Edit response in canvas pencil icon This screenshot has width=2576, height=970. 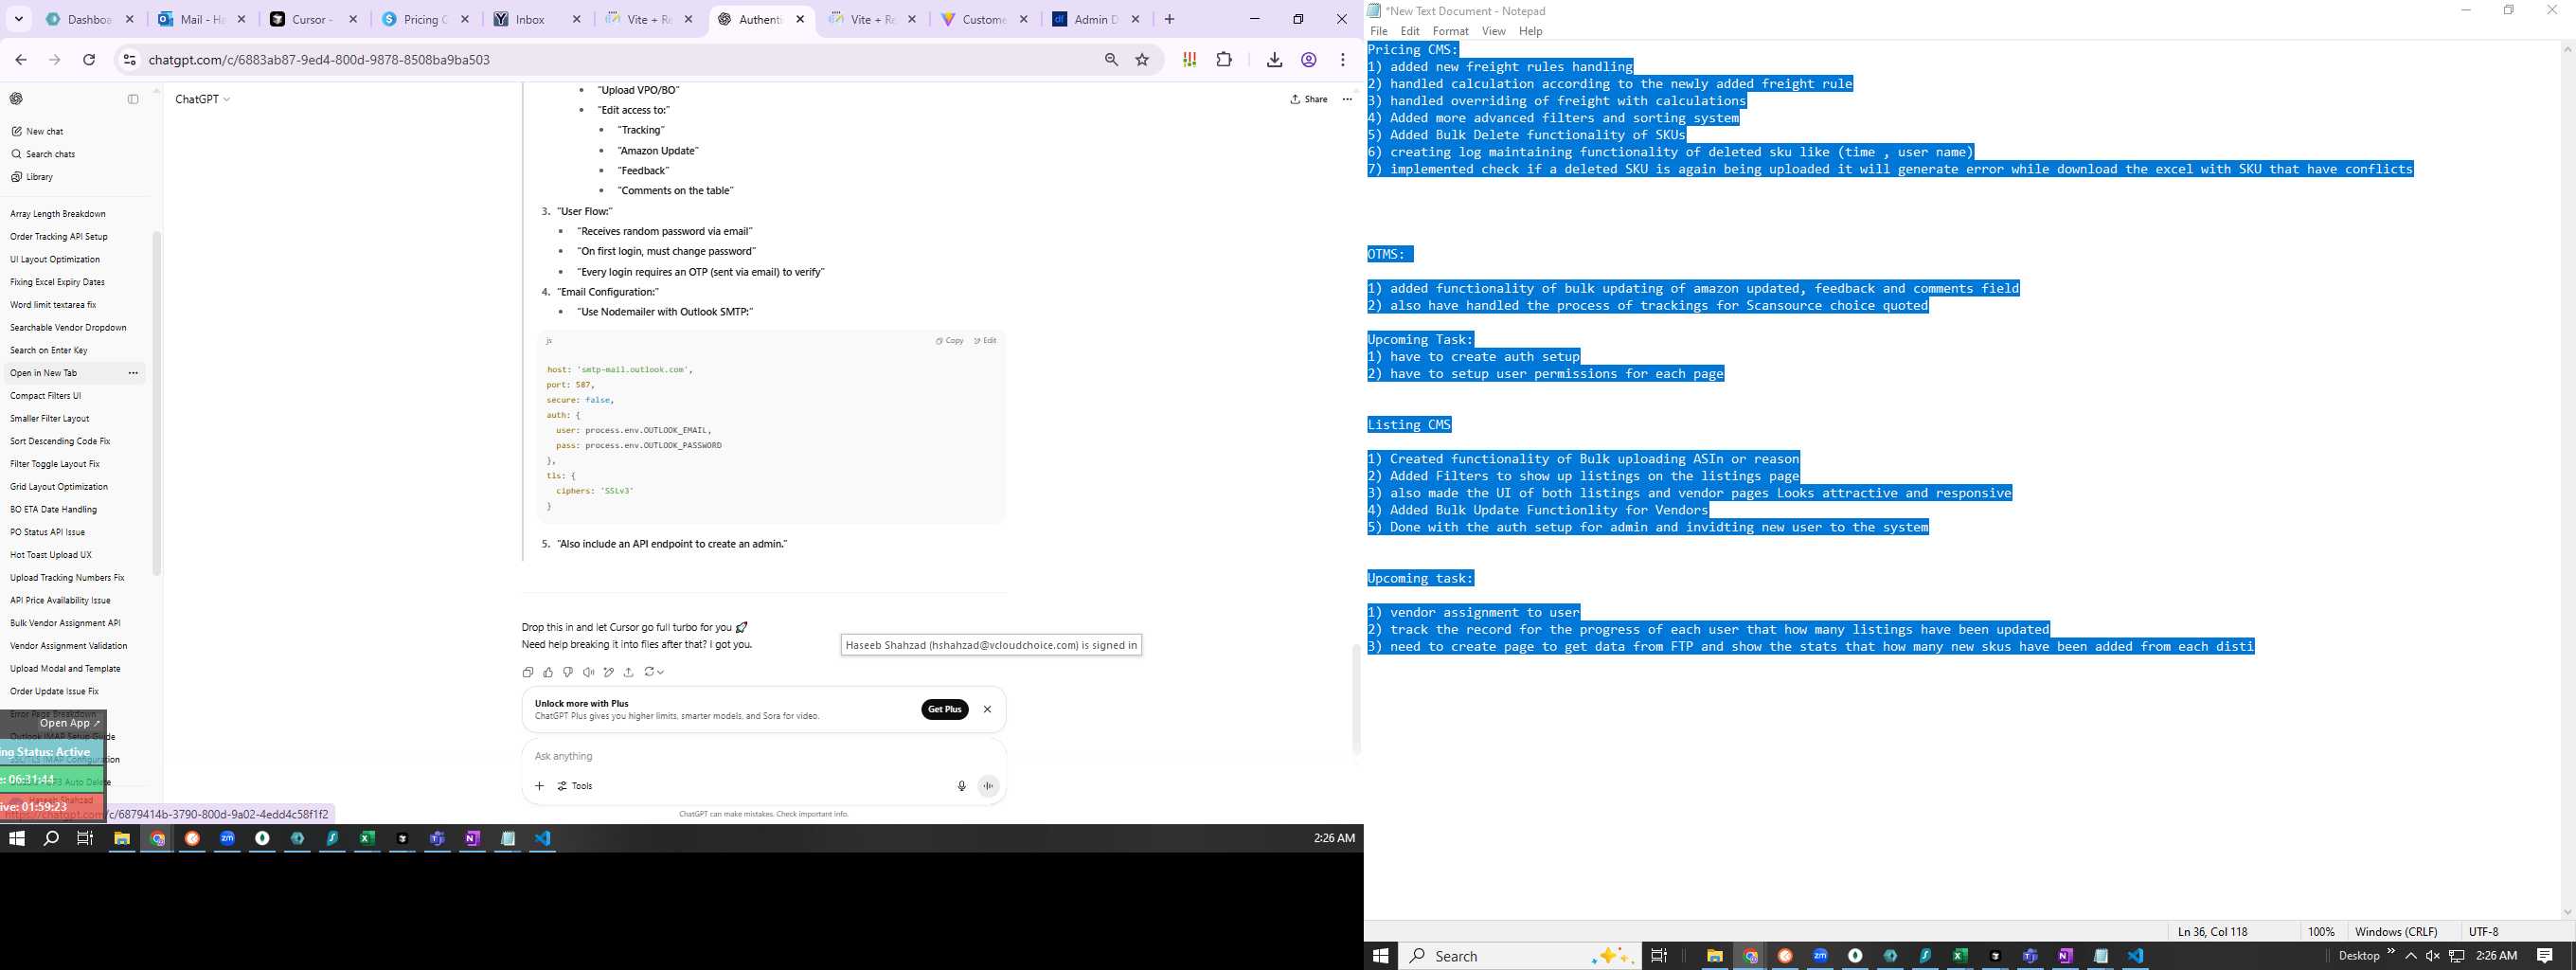coord(608,672)
